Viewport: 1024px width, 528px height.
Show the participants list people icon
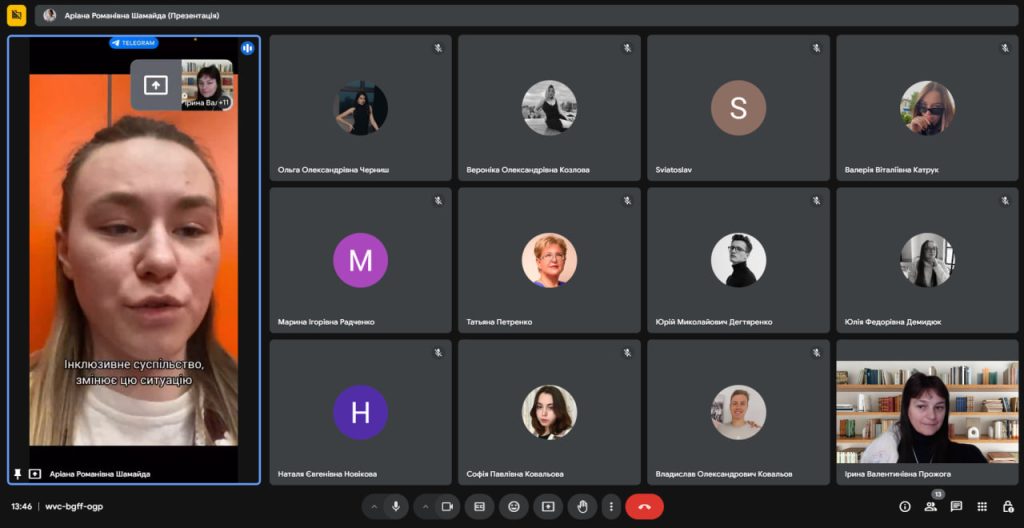click(931, 507)
